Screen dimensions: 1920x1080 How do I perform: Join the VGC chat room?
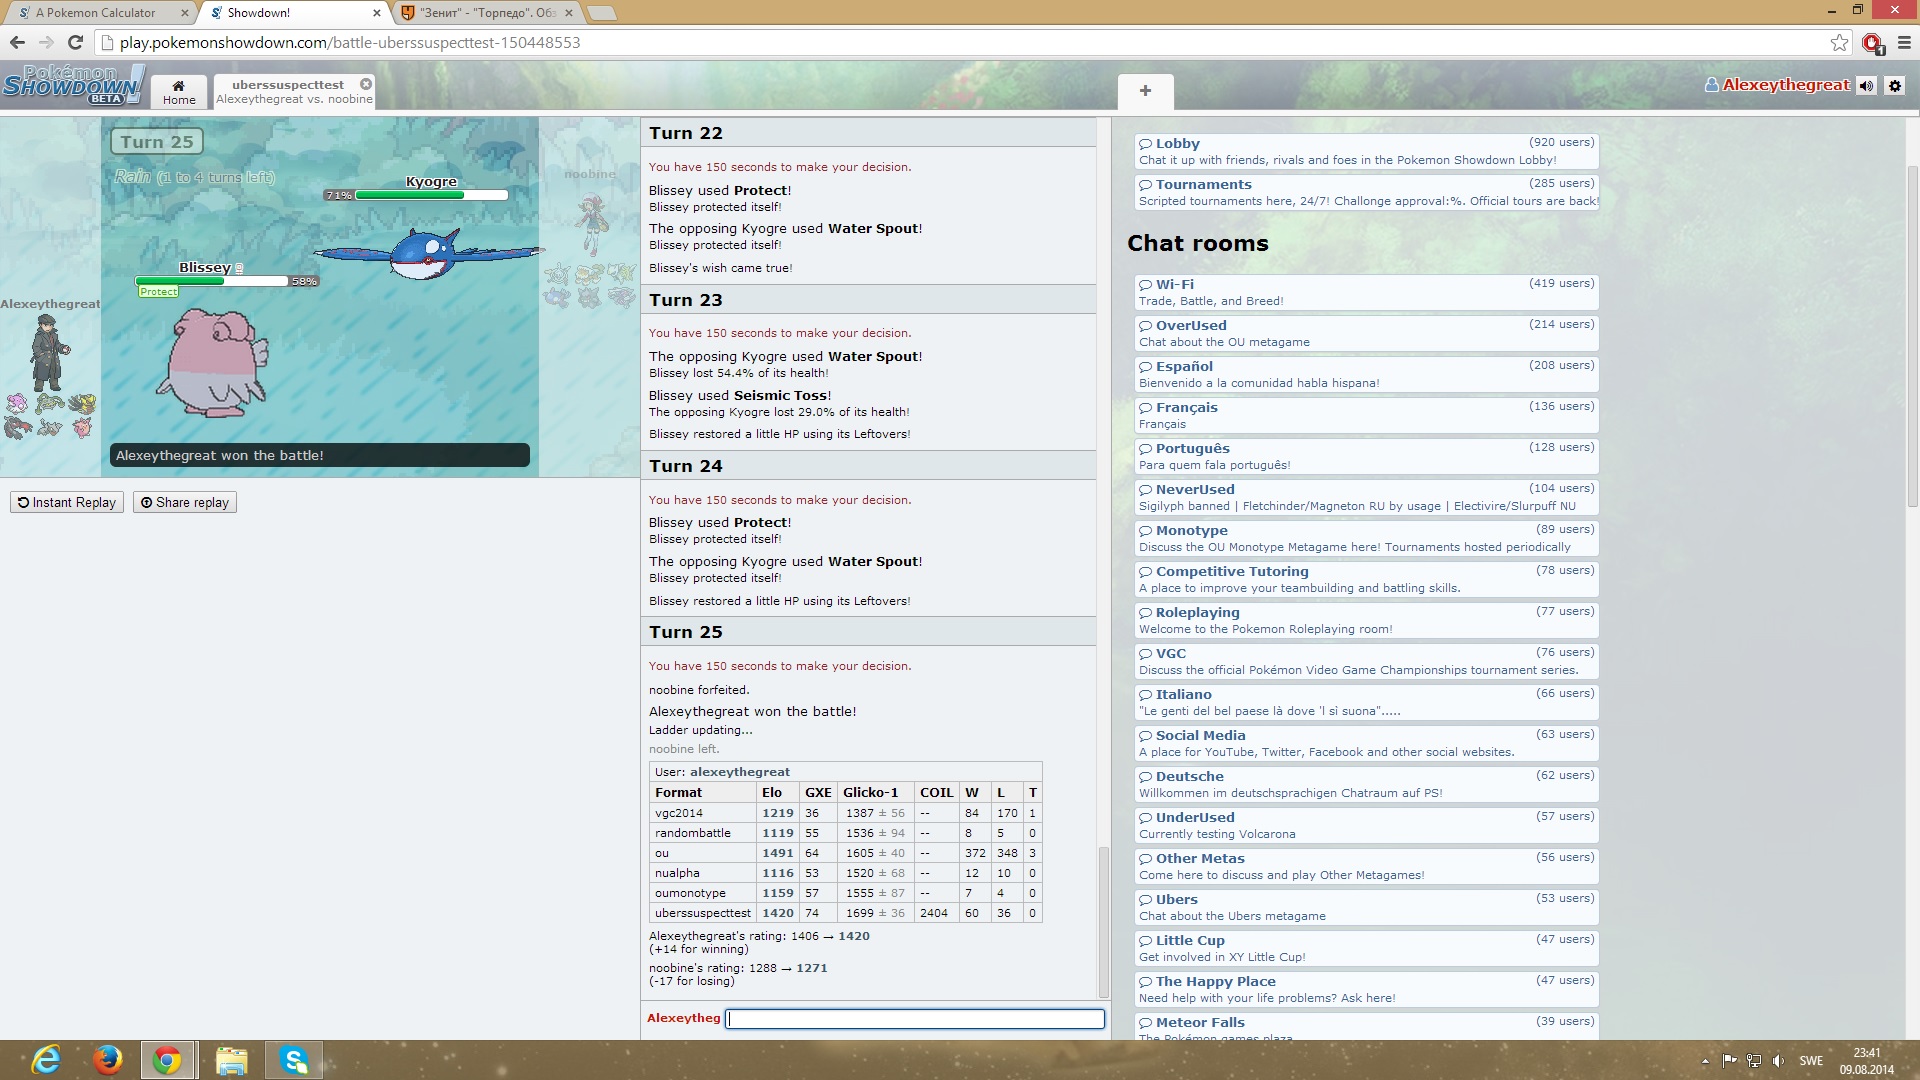click(x=1366, y=661)
